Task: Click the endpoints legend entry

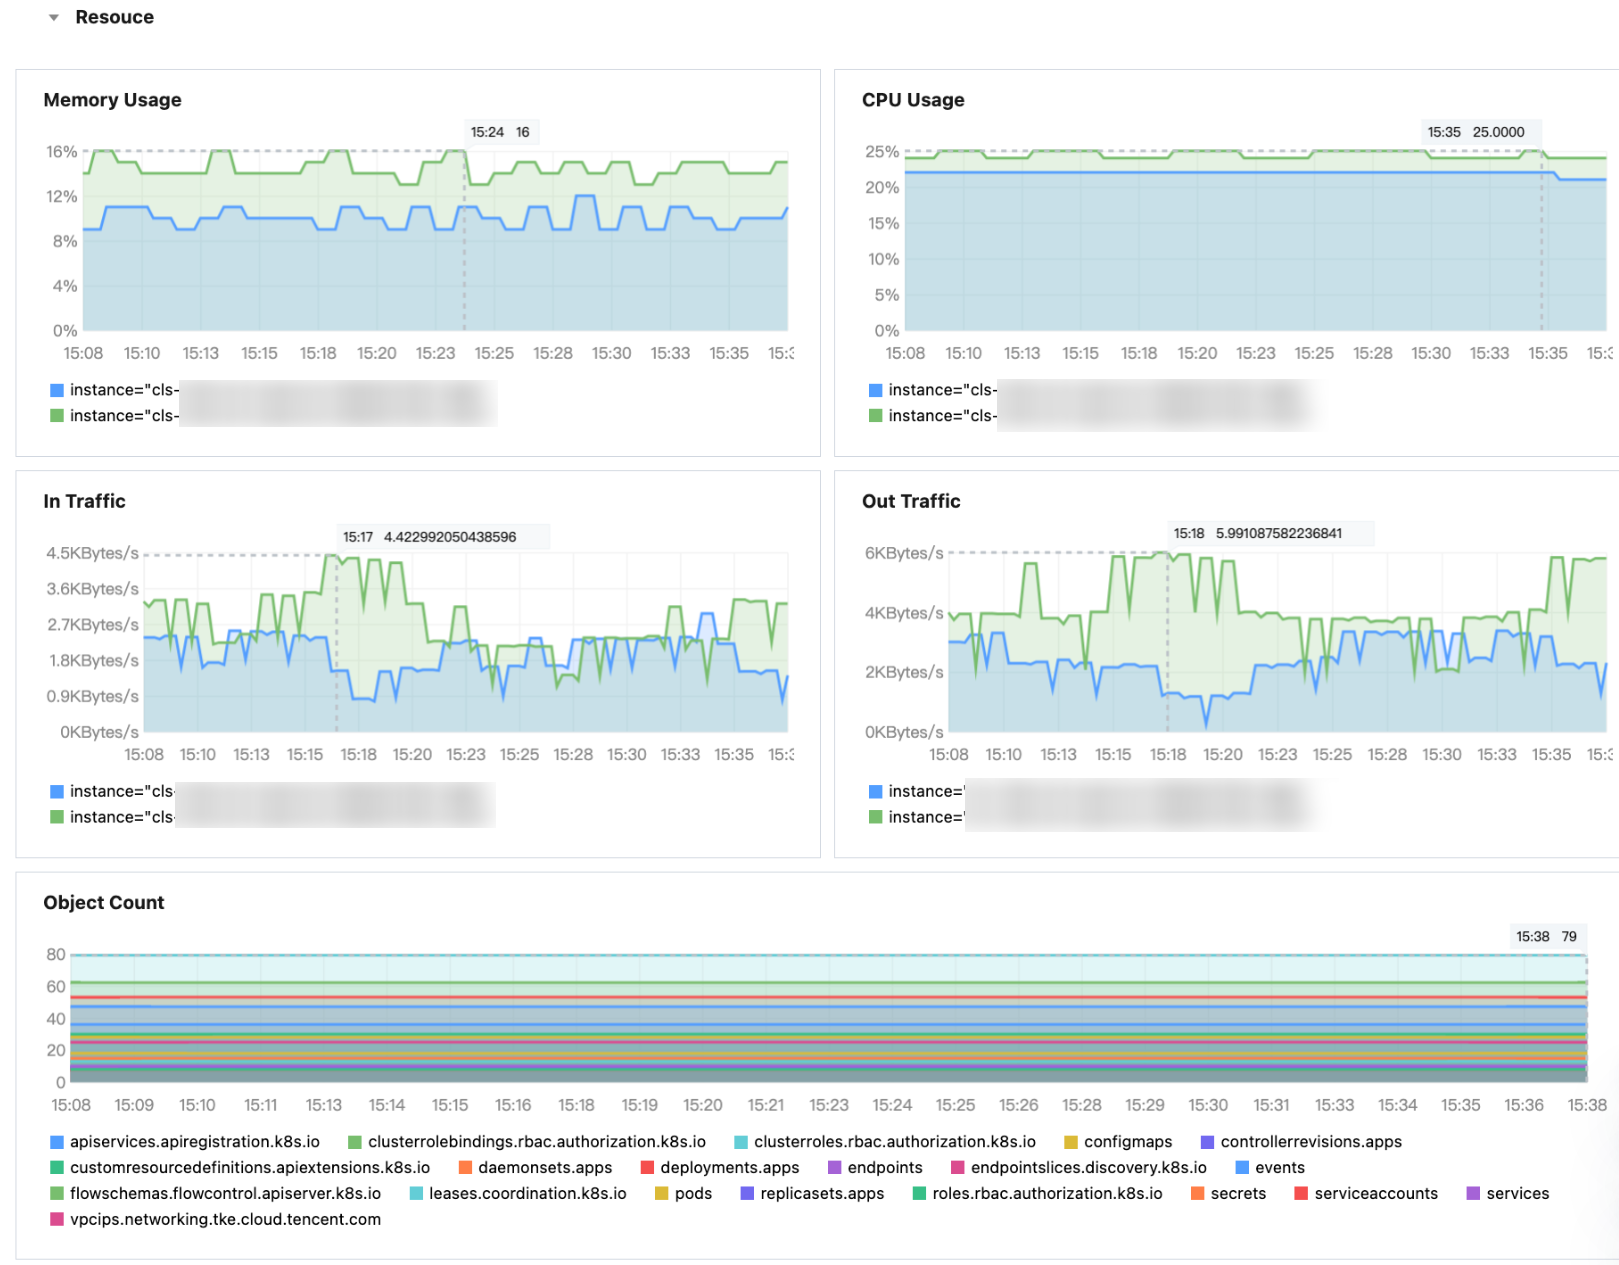Action: point(875,1168)
